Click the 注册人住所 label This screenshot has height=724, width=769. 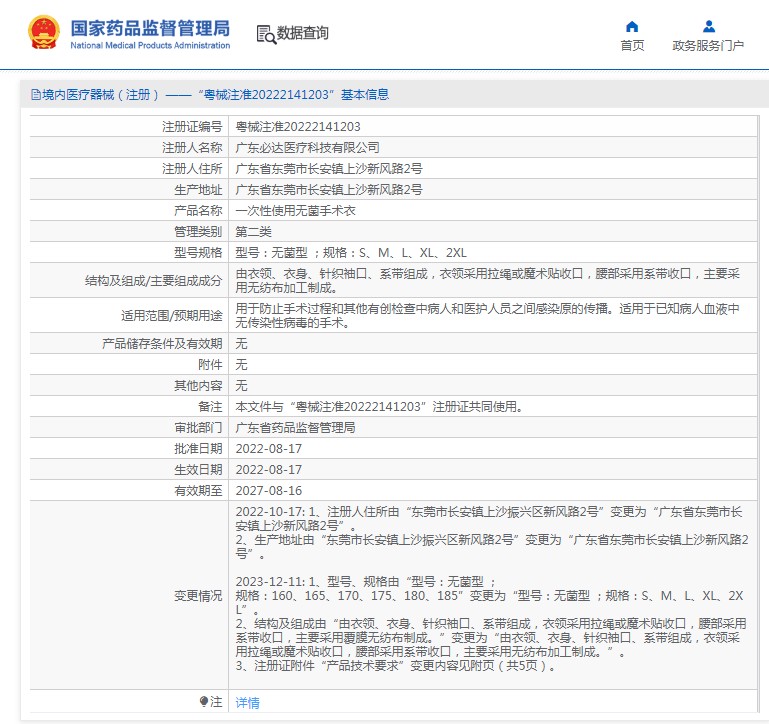[192, 169]
